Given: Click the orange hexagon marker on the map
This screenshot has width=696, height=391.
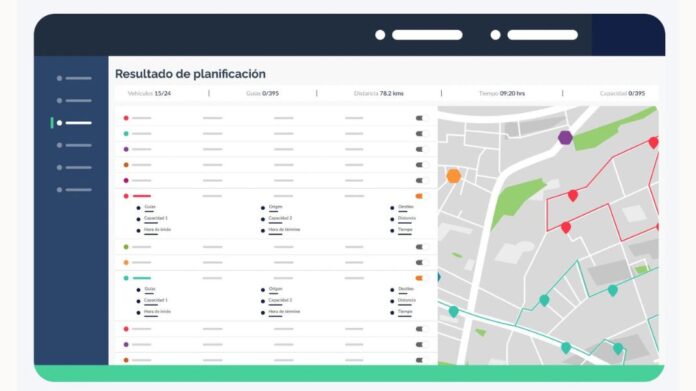Looking at the screenshot, I should 453,176.
